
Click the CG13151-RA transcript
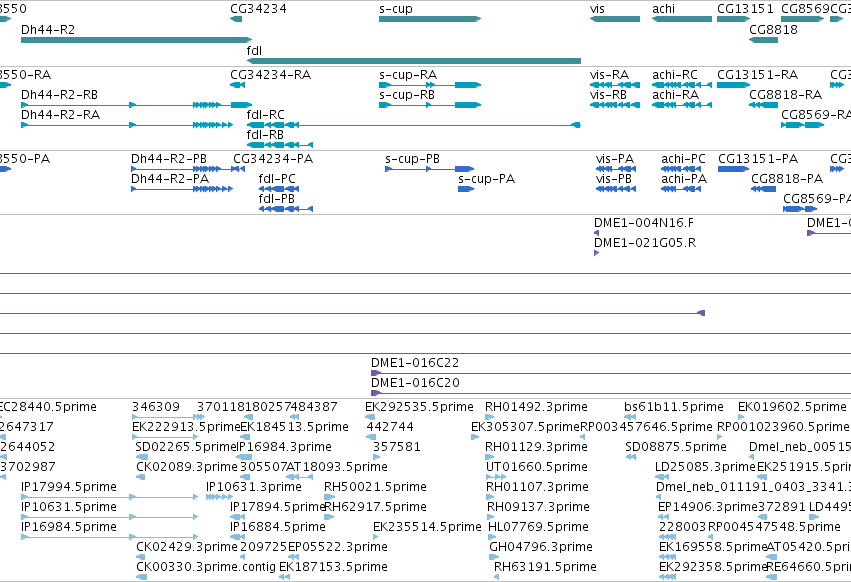[733, 85]
